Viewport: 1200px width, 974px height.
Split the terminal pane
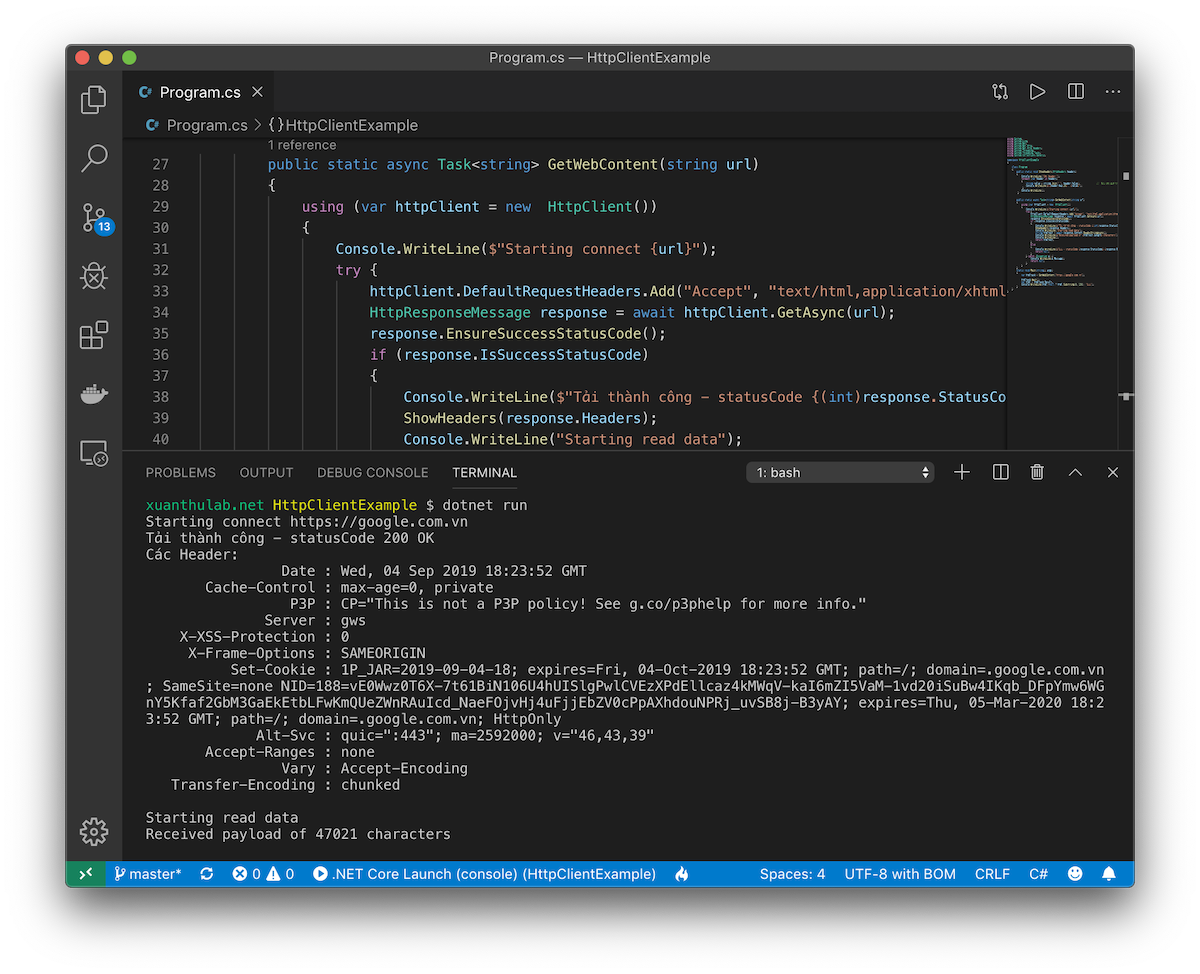tap(1000, 472)
